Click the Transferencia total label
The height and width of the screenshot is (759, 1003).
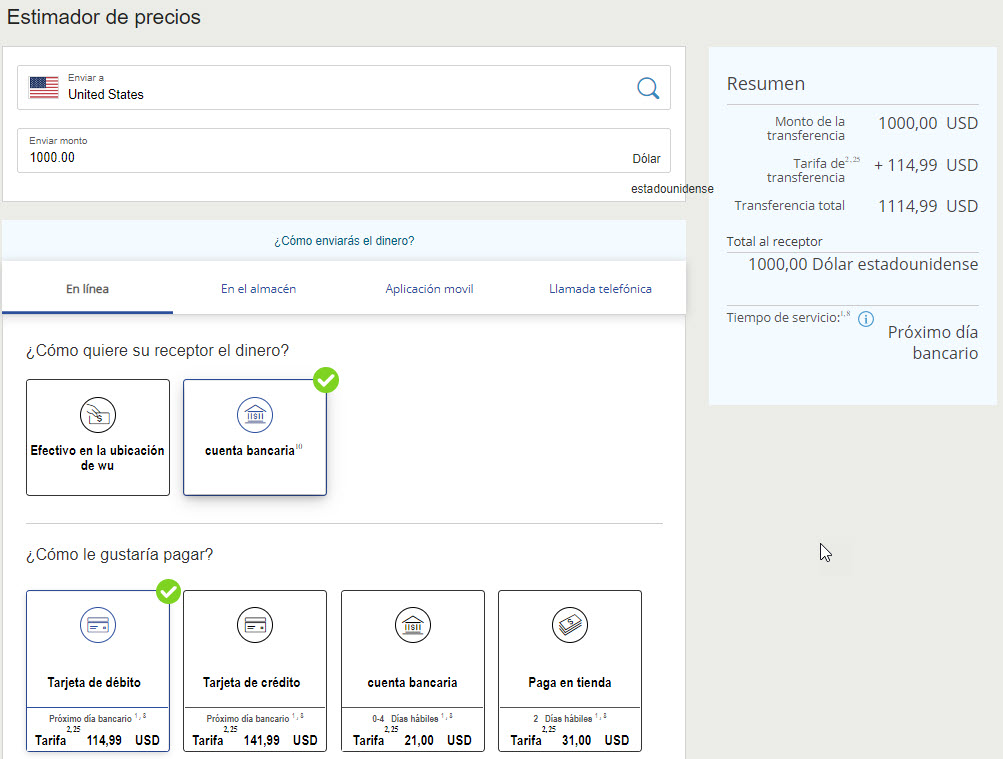[789, 206]
